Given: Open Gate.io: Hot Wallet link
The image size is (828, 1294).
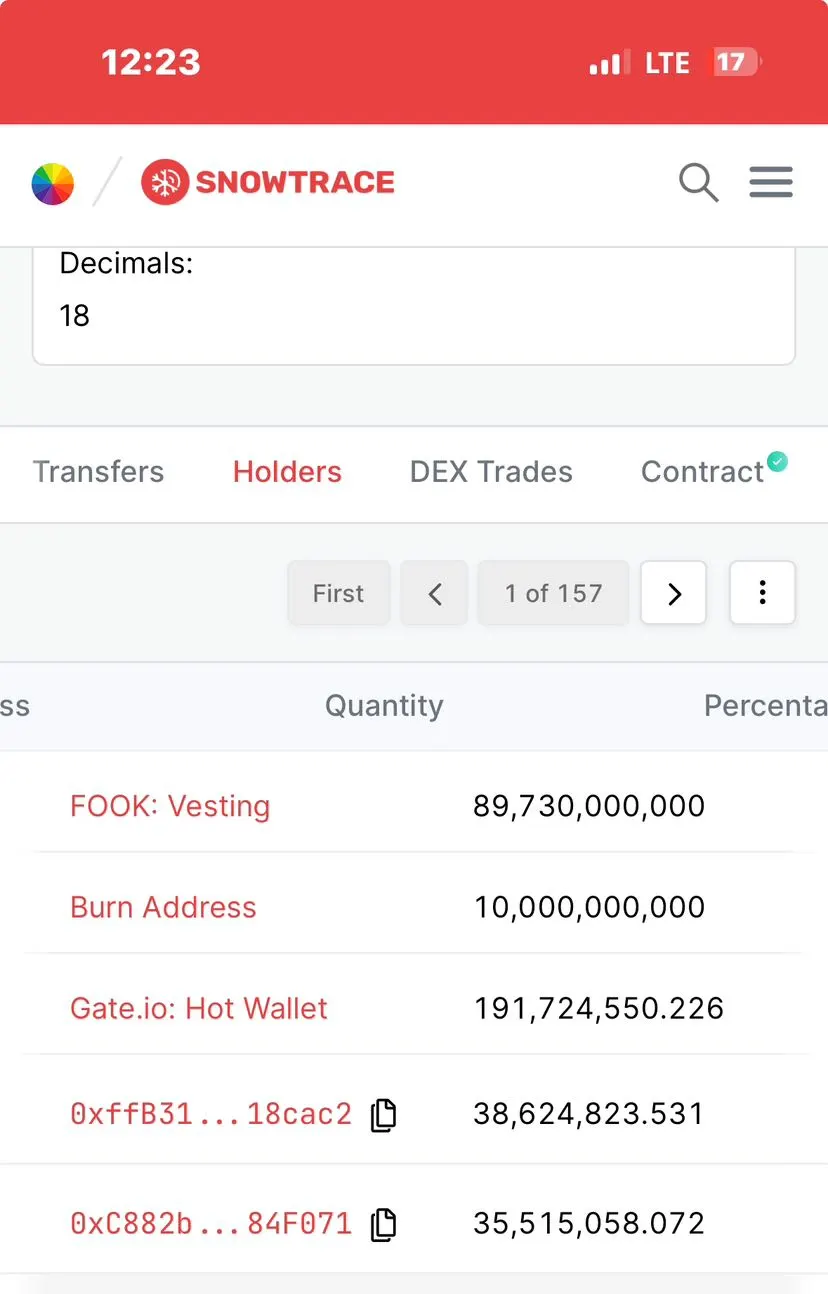Looking at the screenshot, I should (x=199, y=1008).
